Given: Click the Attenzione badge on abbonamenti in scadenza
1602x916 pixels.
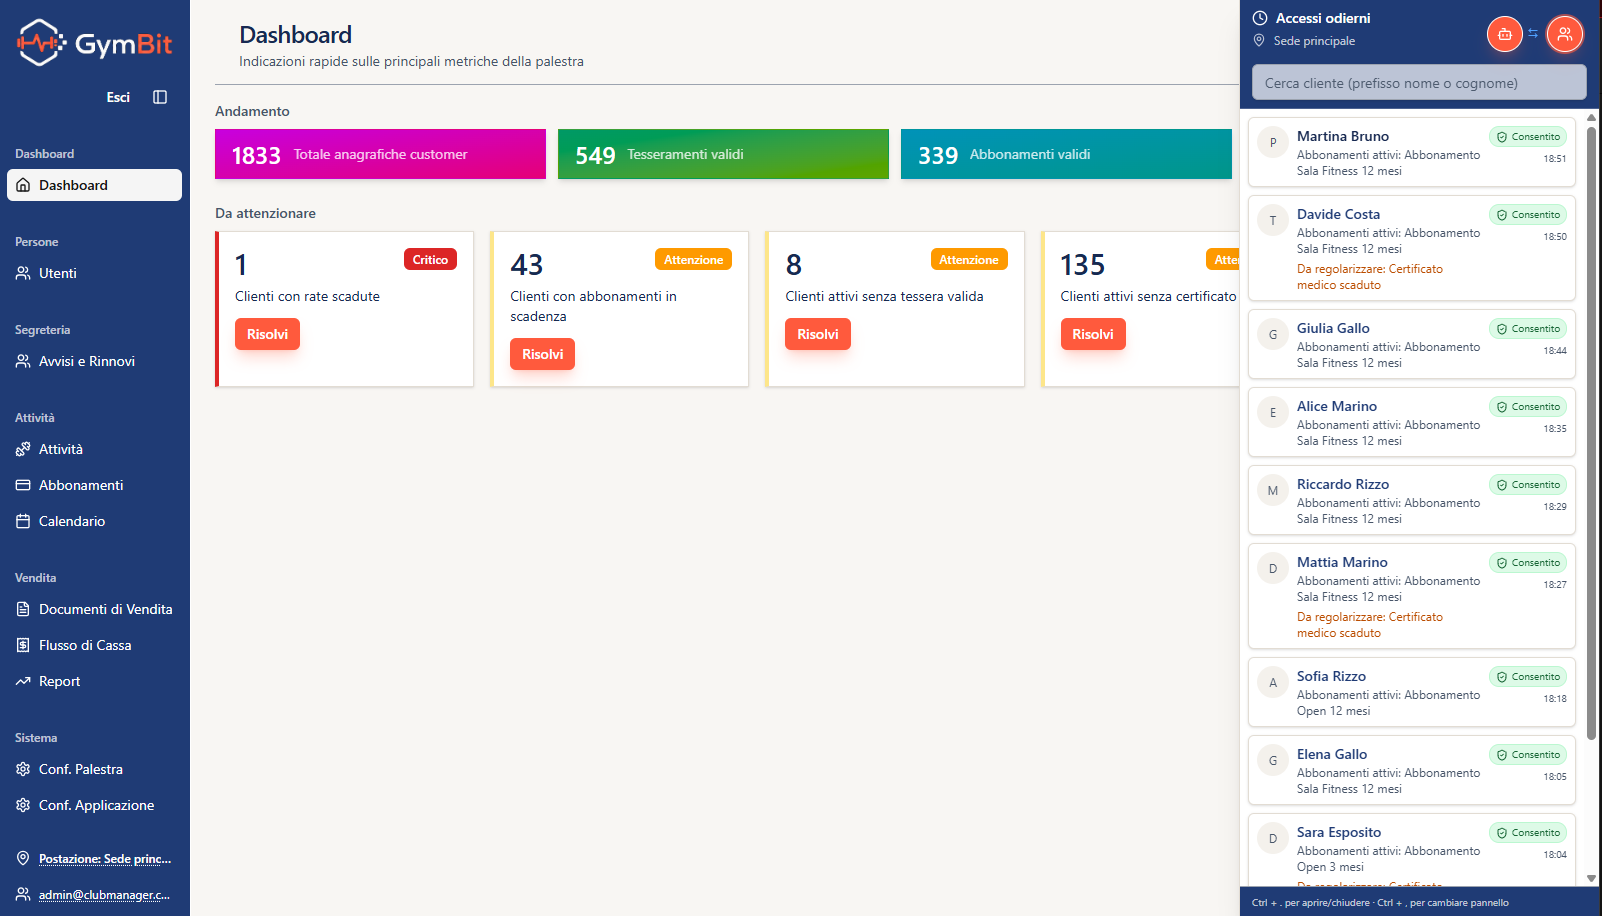Looking at the screenshot, I should click(x=693, y=259).
